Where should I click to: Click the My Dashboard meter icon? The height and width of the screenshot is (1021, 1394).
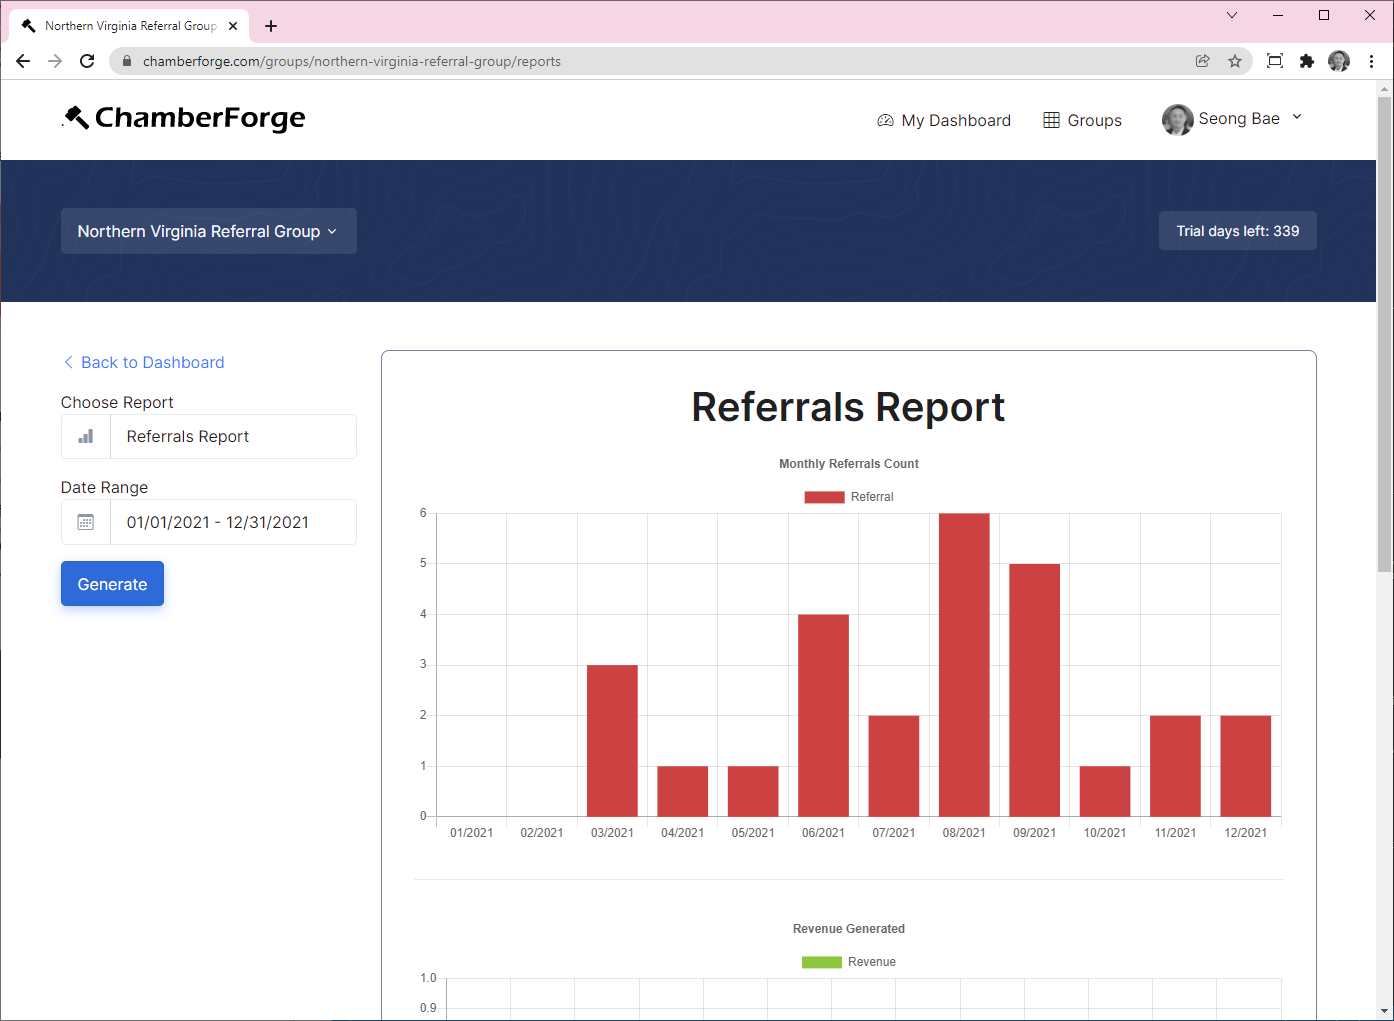(x=885, y=120)
